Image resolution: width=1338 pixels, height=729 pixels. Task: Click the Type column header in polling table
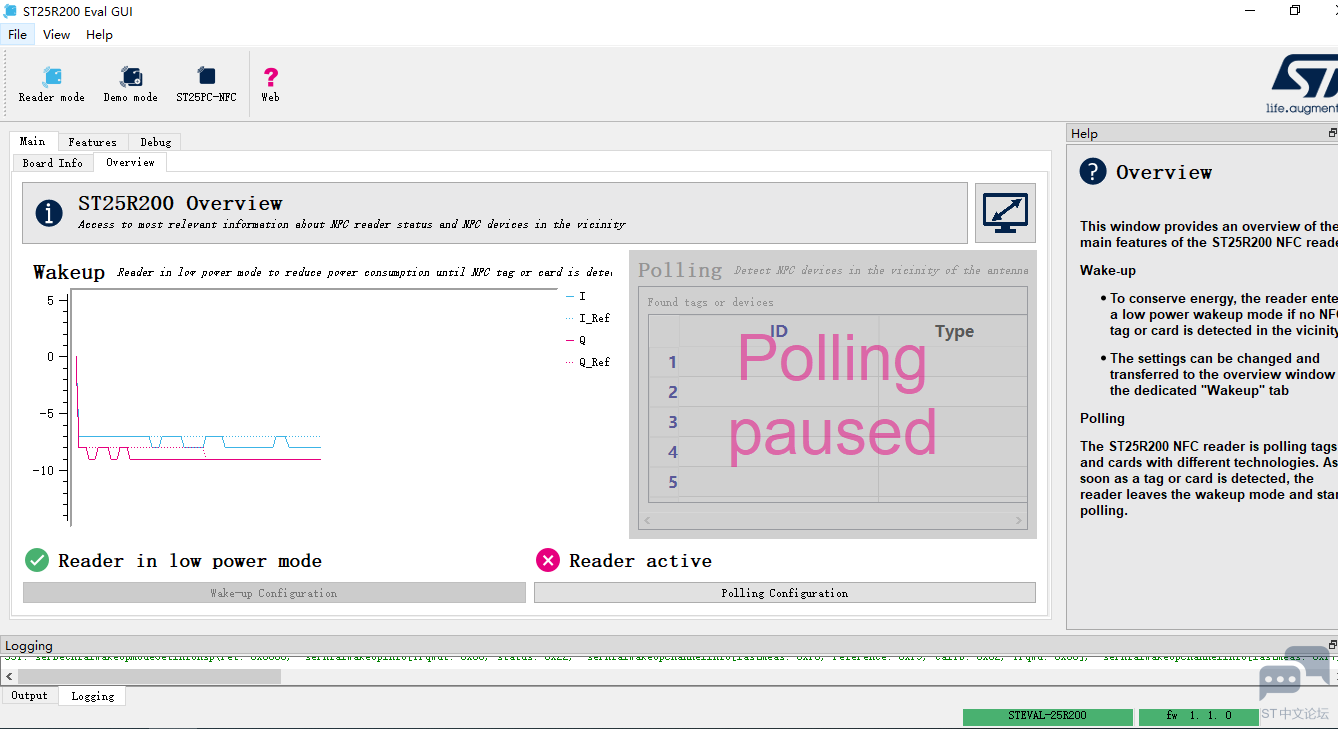click(x=954, y=331)
